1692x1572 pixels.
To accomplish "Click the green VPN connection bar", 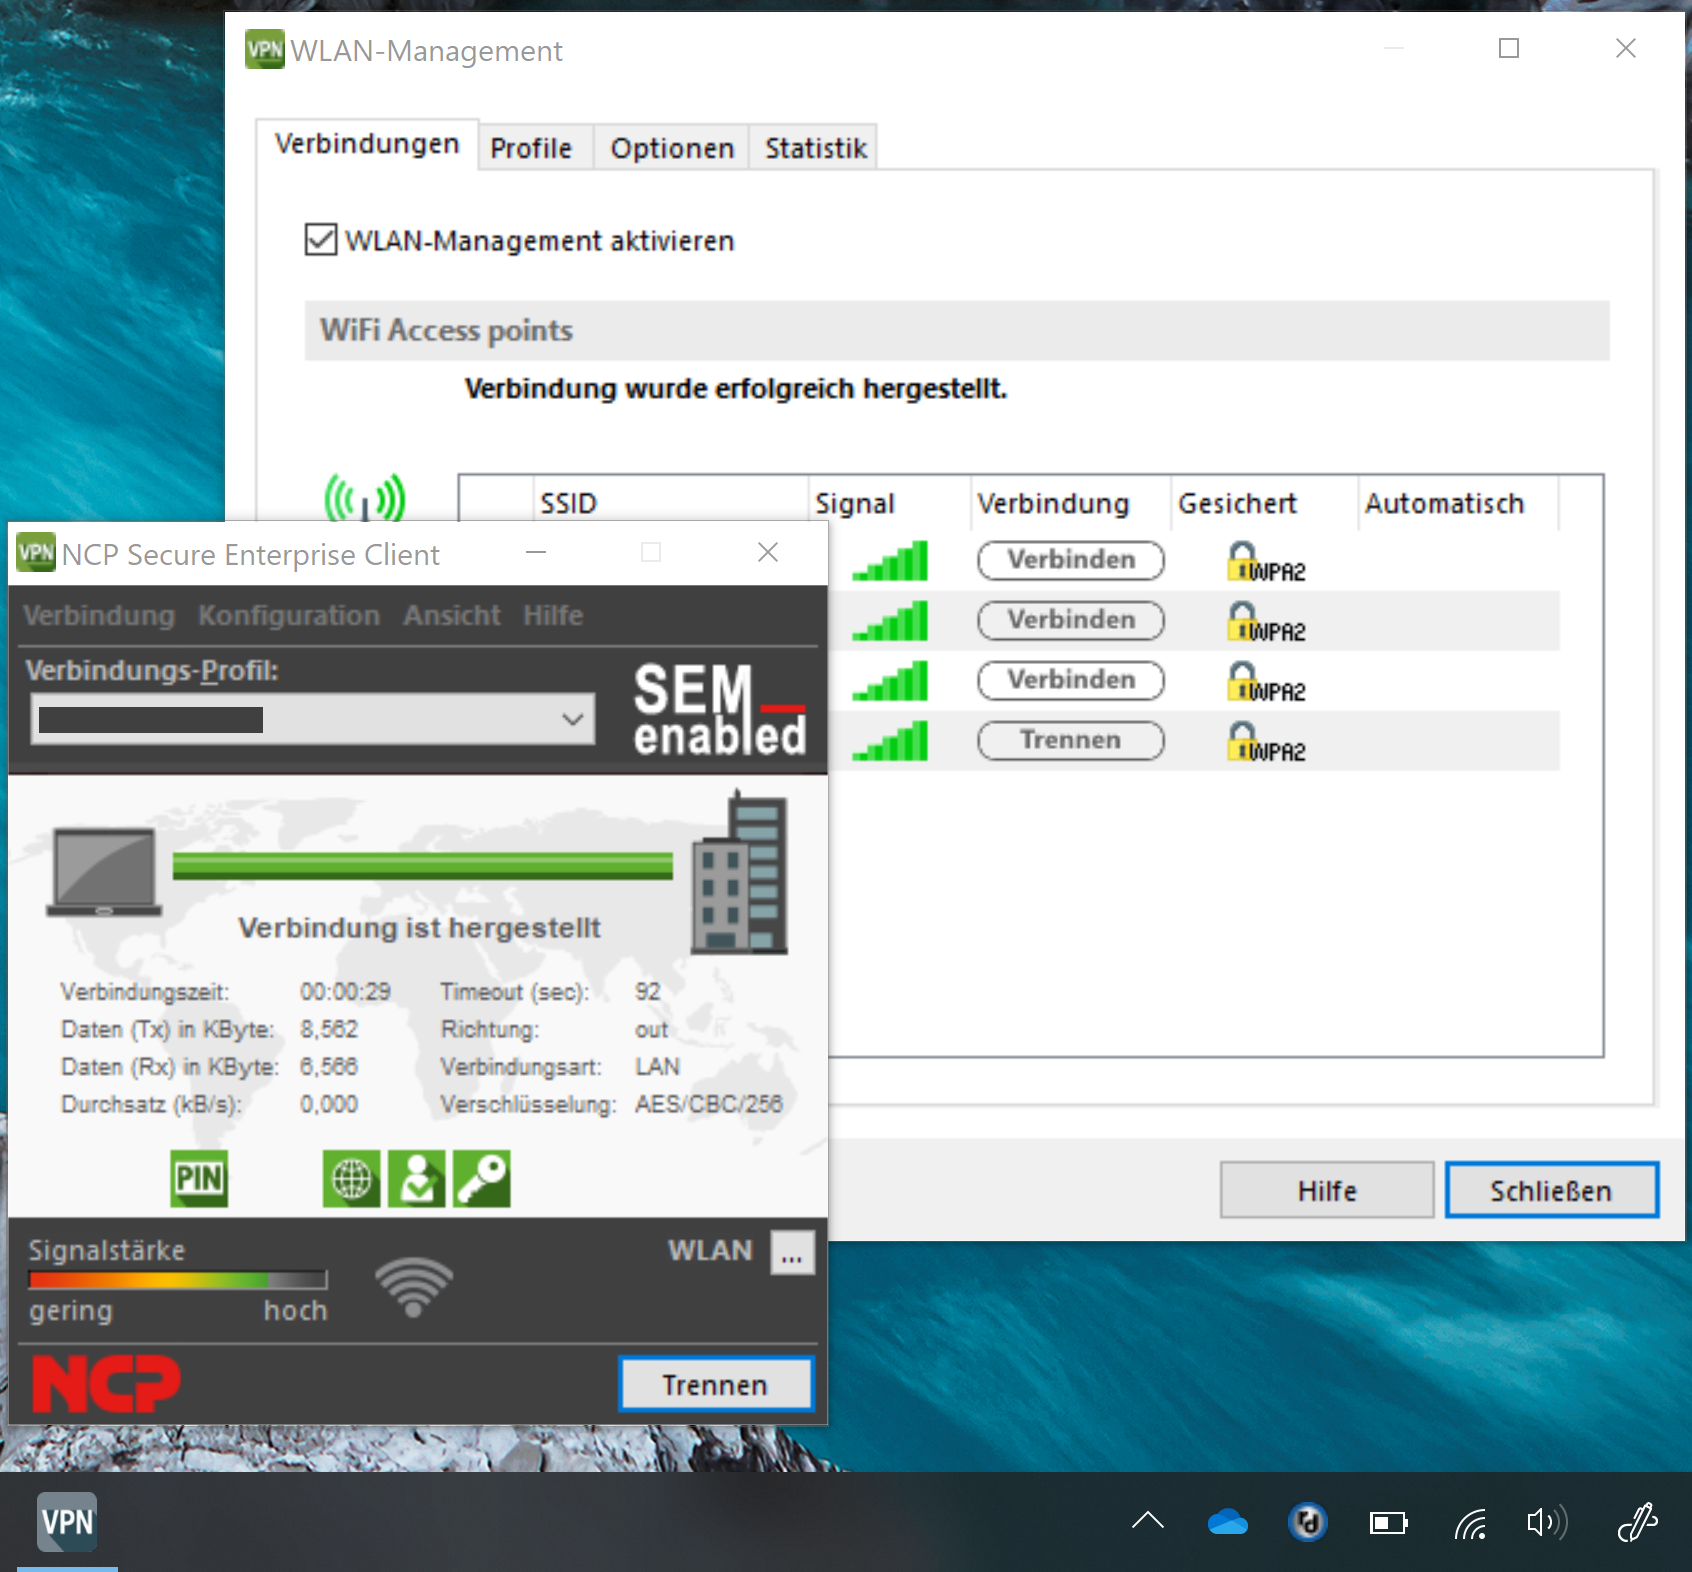I will [423, 866].
